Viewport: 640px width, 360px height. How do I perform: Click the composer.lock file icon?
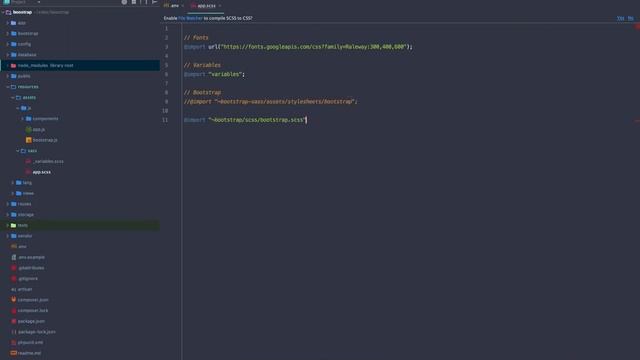pos(13,311)
